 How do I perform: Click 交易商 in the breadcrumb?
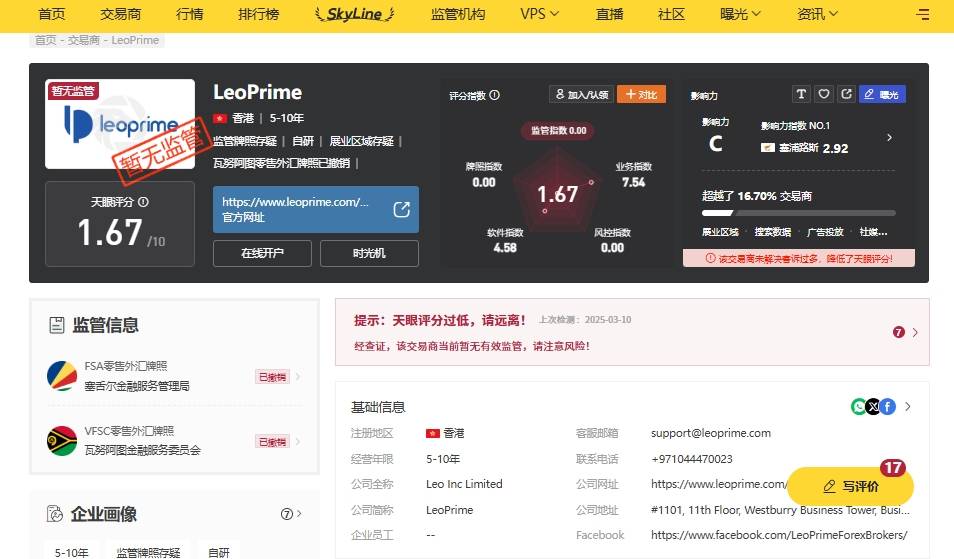click(x=85, y=40)
